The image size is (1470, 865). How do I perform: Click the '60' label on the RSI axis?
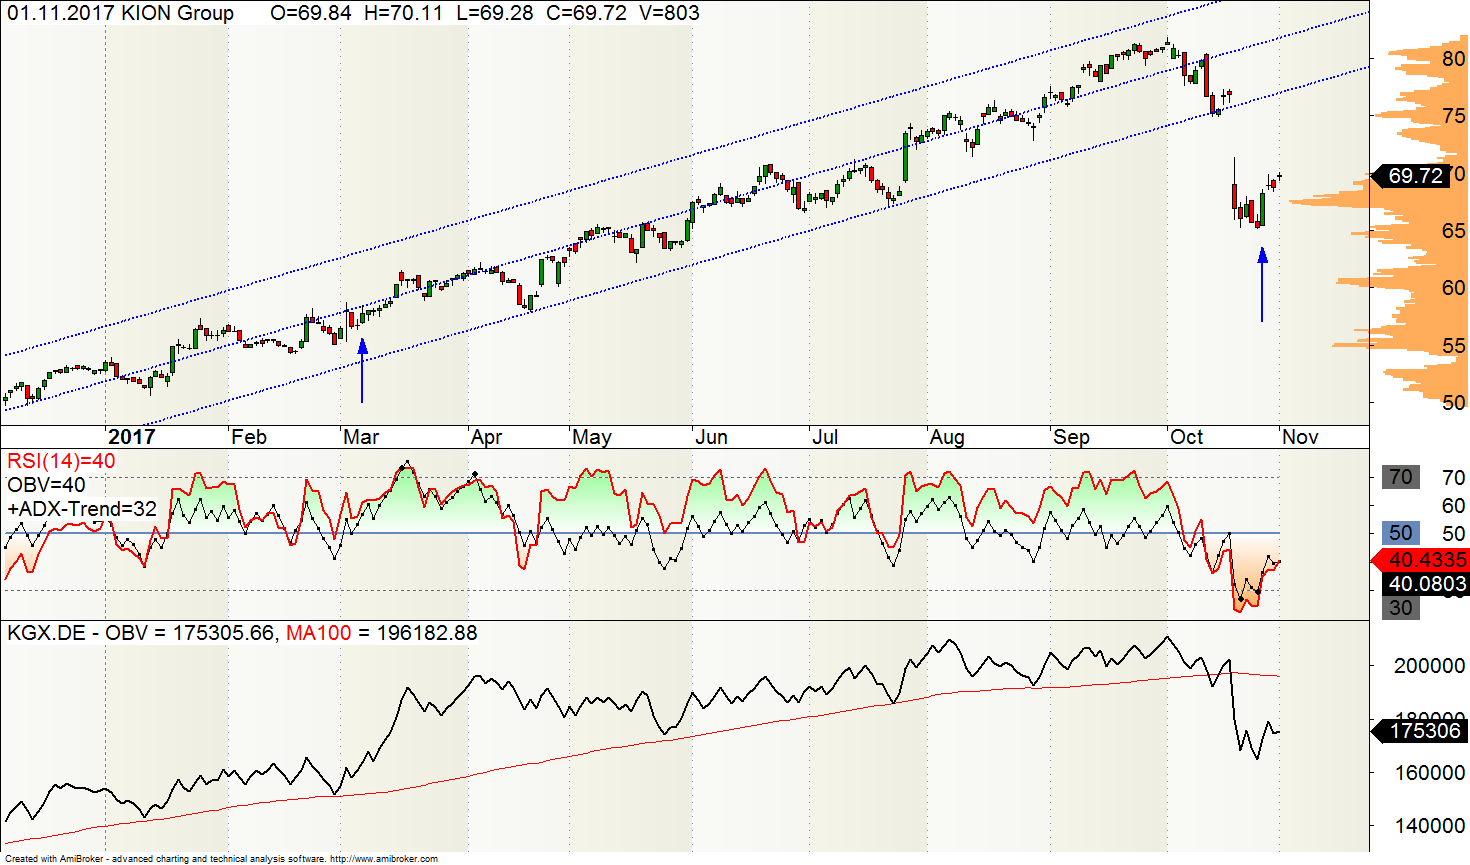tap(1453, 506)
